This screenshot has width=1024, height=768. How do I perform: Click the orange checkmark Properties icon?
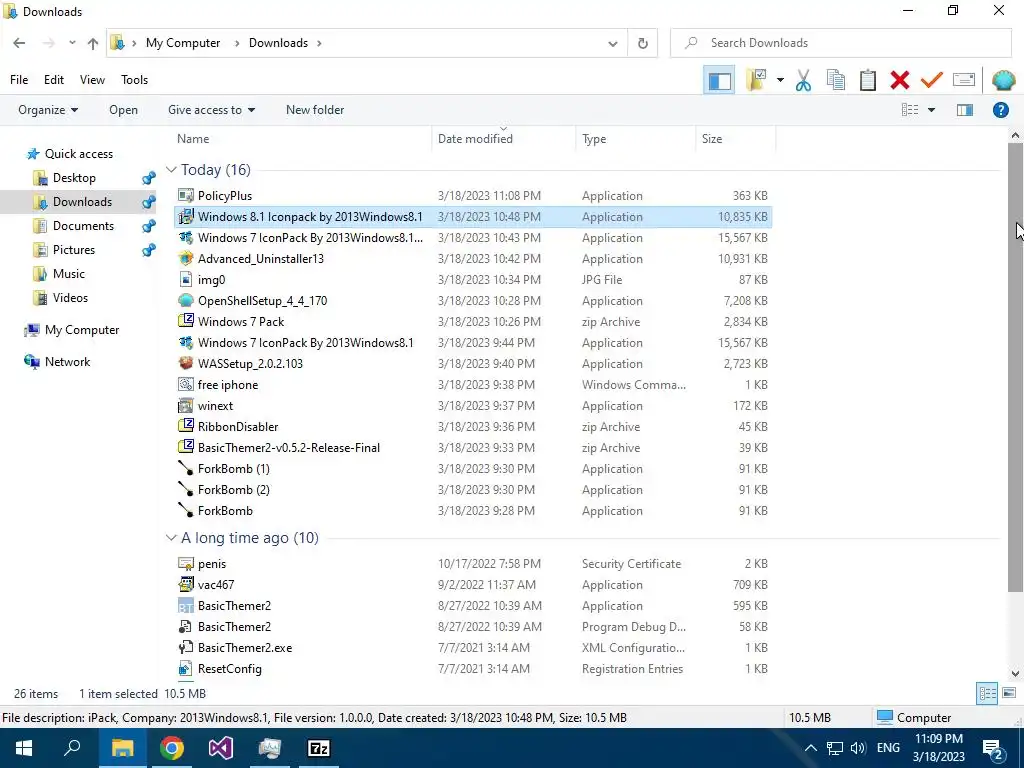[931, 80]
